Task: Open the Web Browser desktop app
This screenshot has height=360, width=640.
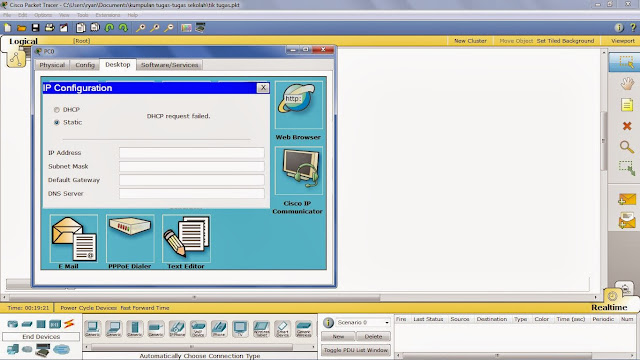Action: tap(298, 105)
